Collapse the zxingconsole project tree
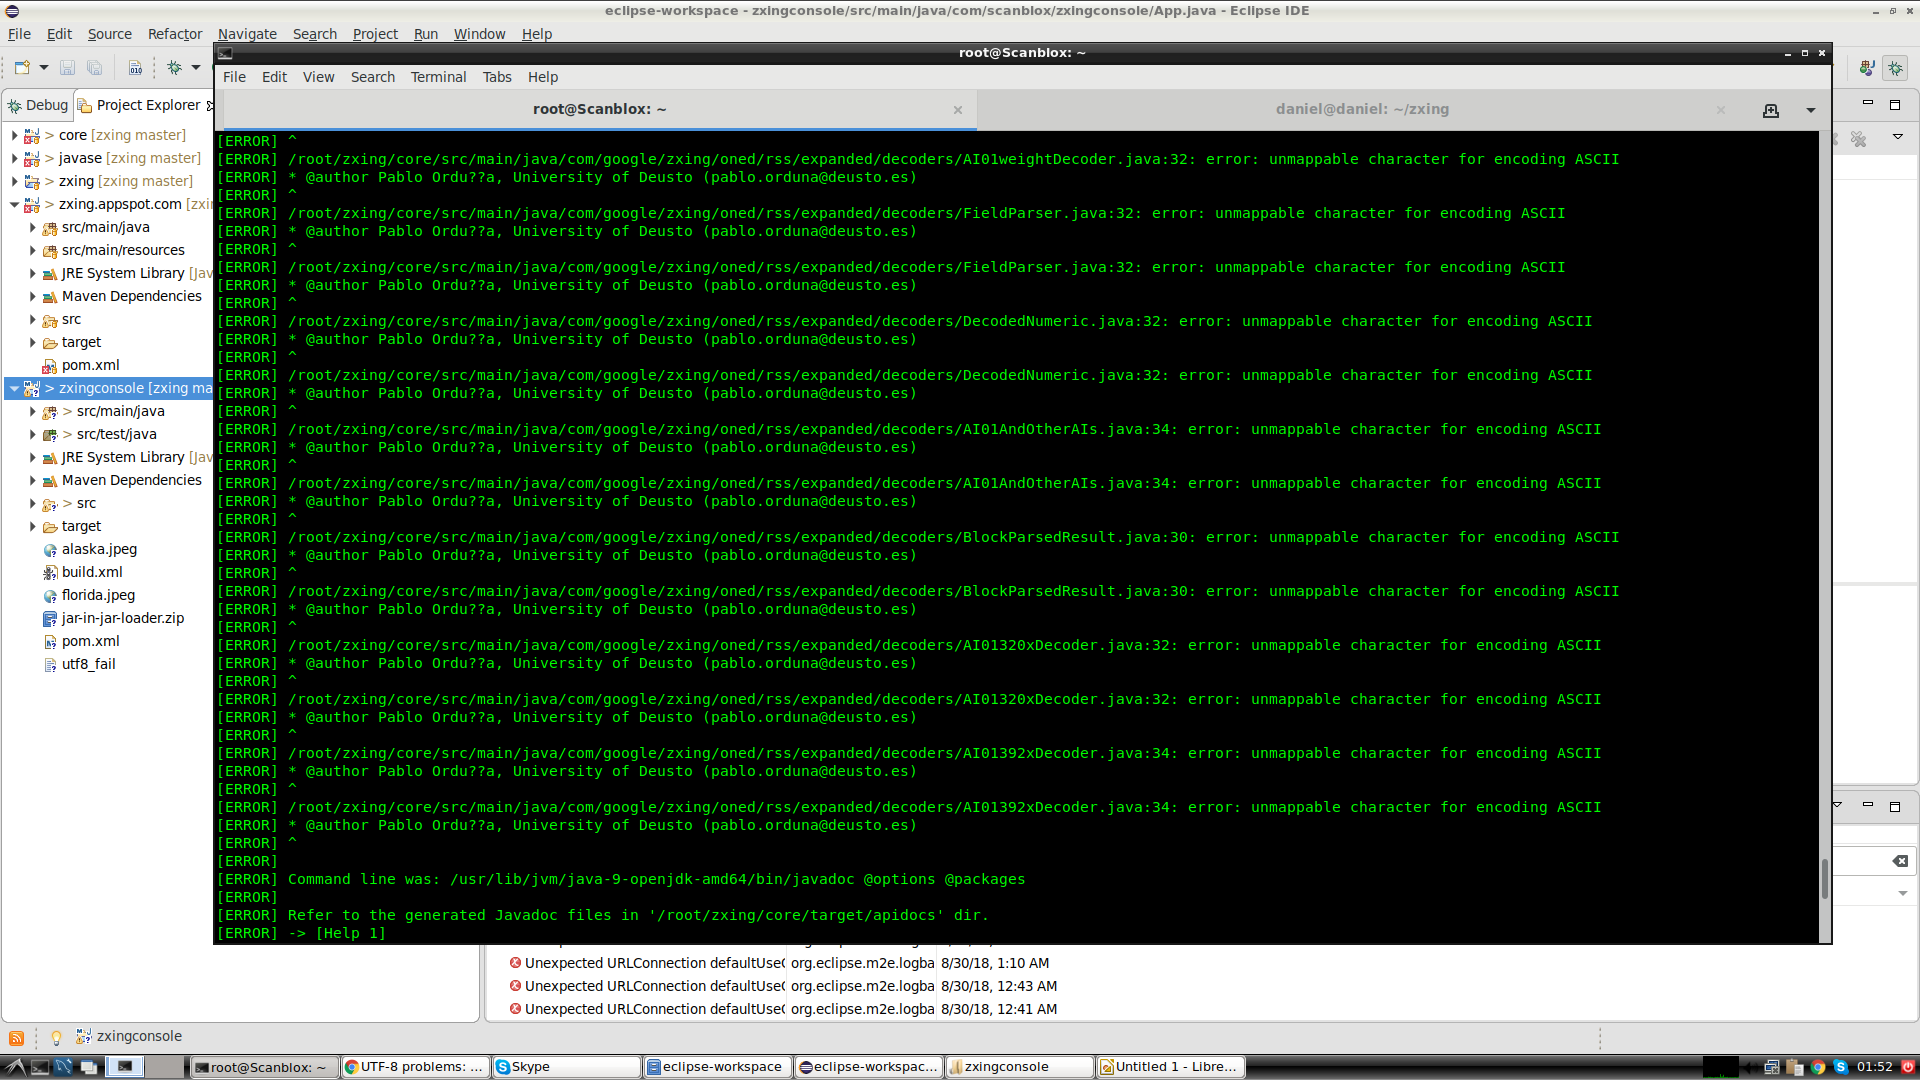The height and width of the screenshot is (1080, 1920). (12, 388)
